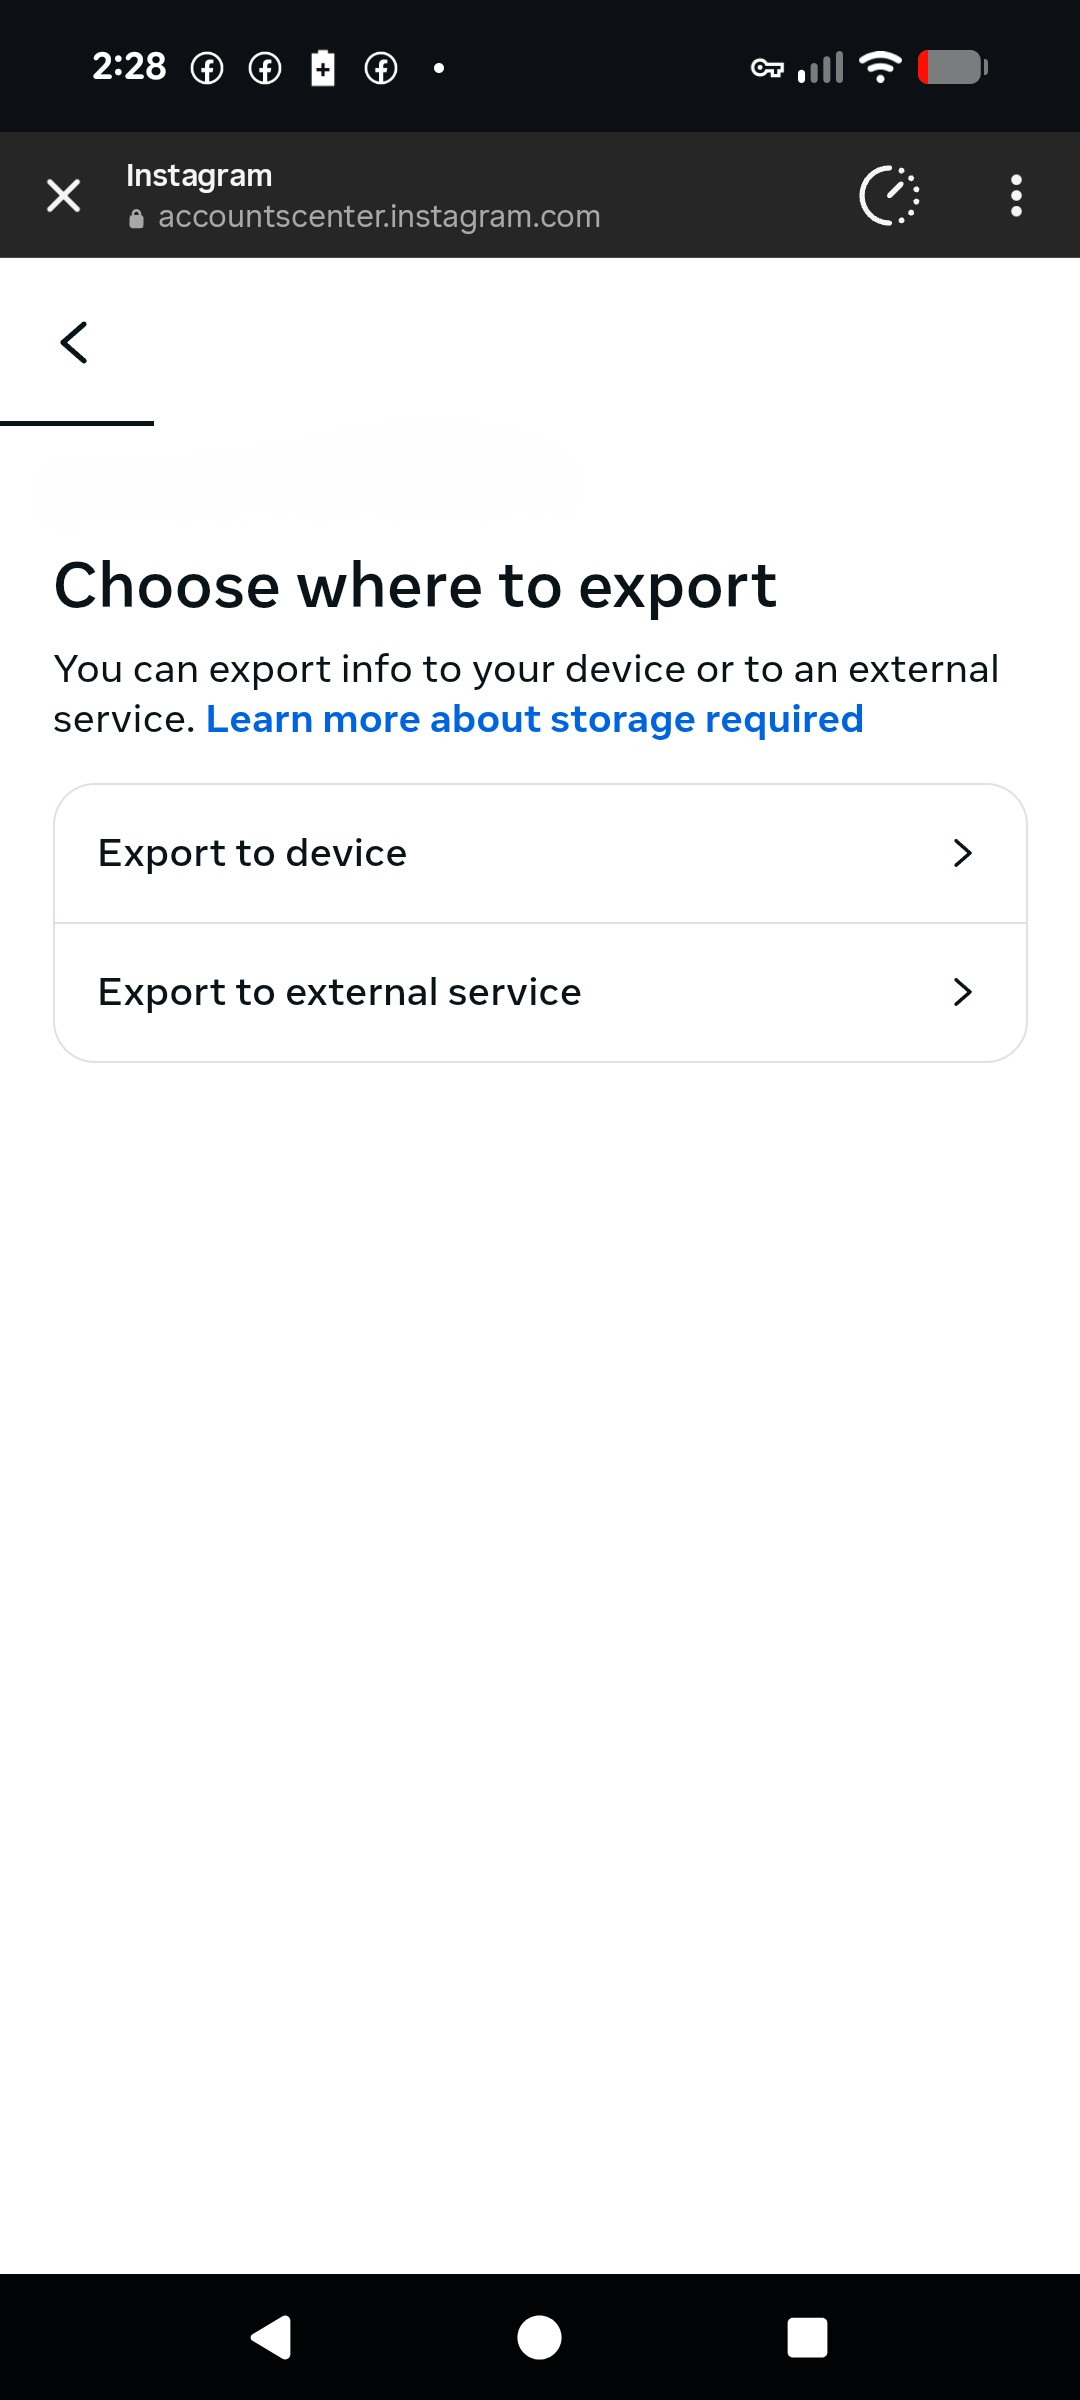The image size is (1080, 2400).
Task: Tap the Wi-Fi indicator in status bar
Action: 877,67
